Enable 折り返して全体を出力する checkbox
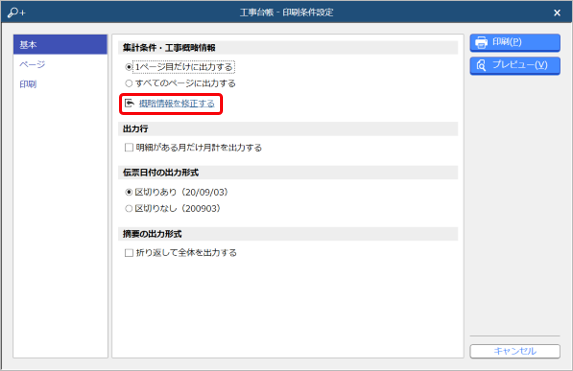Screen dimensions: 573x371 (x=129, y=253)
